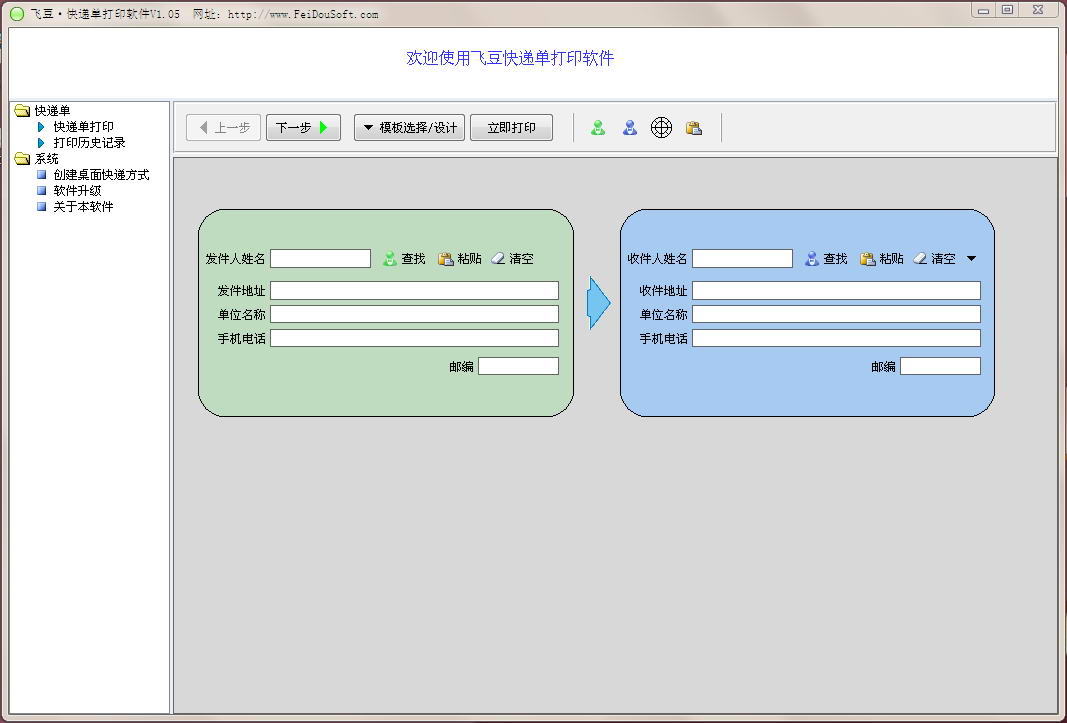Click the blue arrow between sender and recipient
The width and height of the screenshot is (1067, 723).
pos(599,303)
